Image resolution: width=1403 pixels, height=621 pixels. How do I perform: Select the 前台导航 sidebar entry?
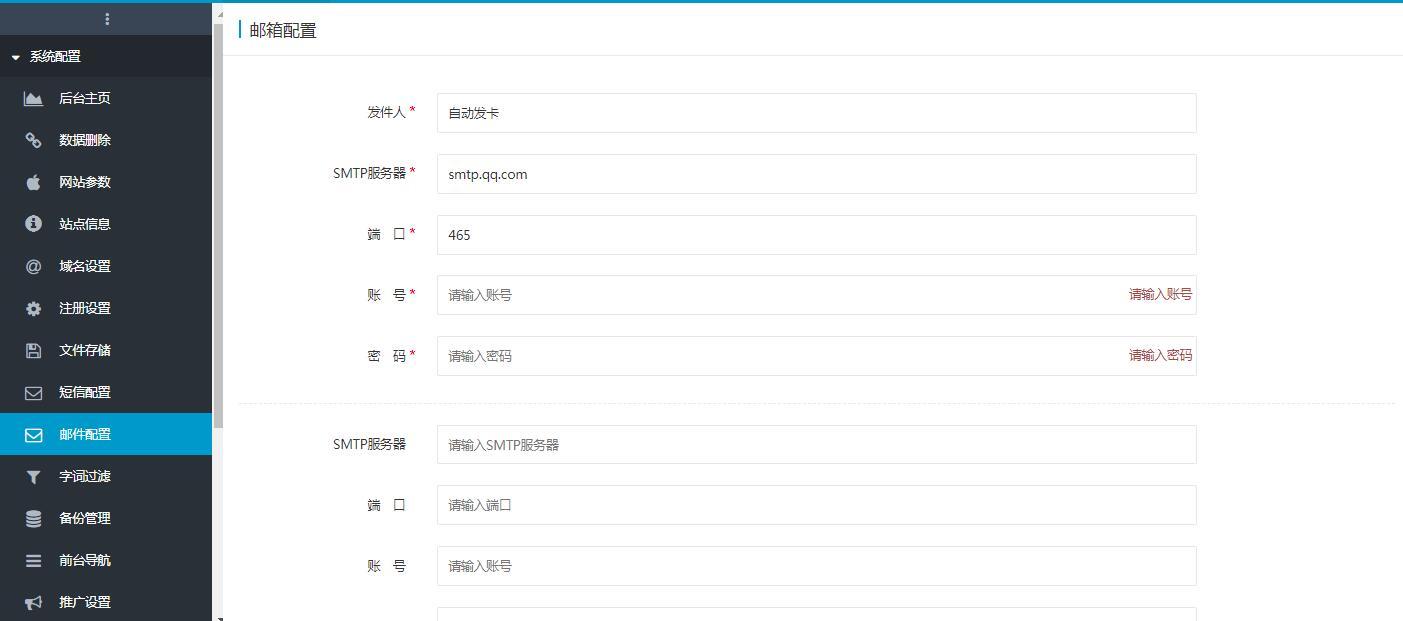[x=106, y=560]
